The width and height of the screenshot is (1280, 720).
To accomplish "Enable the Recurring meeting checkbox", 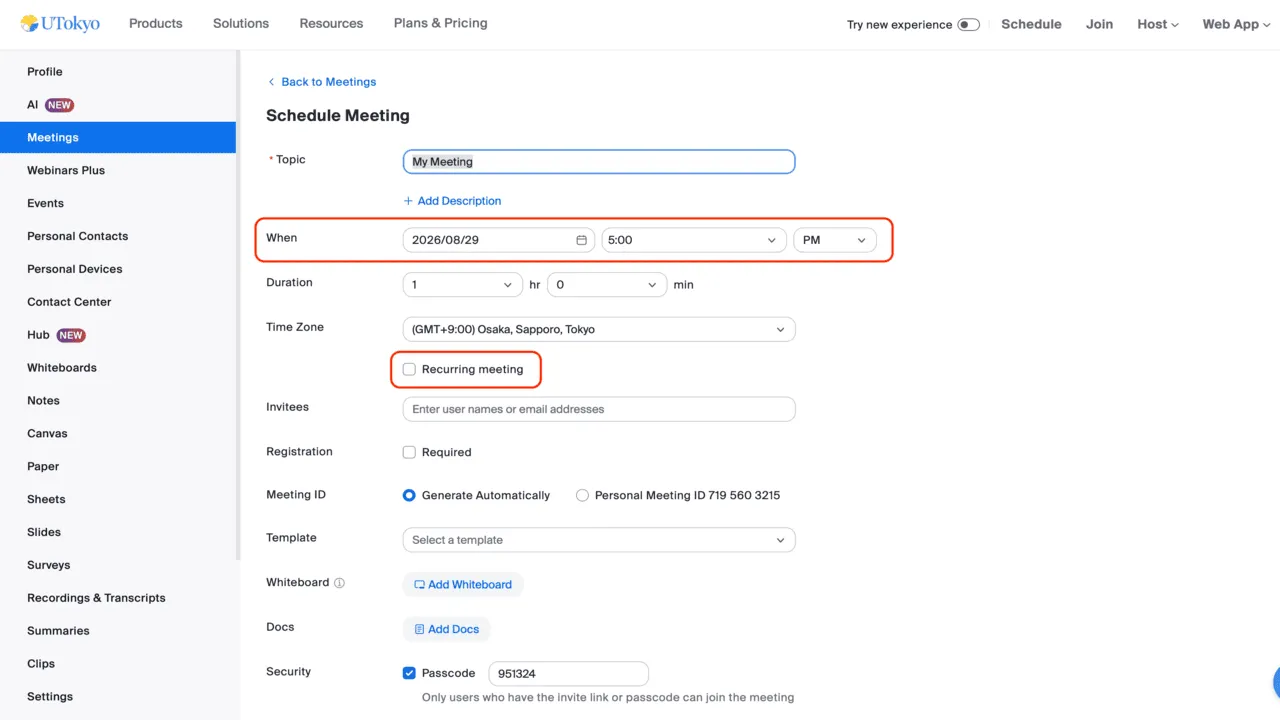I will click(409, 369).
